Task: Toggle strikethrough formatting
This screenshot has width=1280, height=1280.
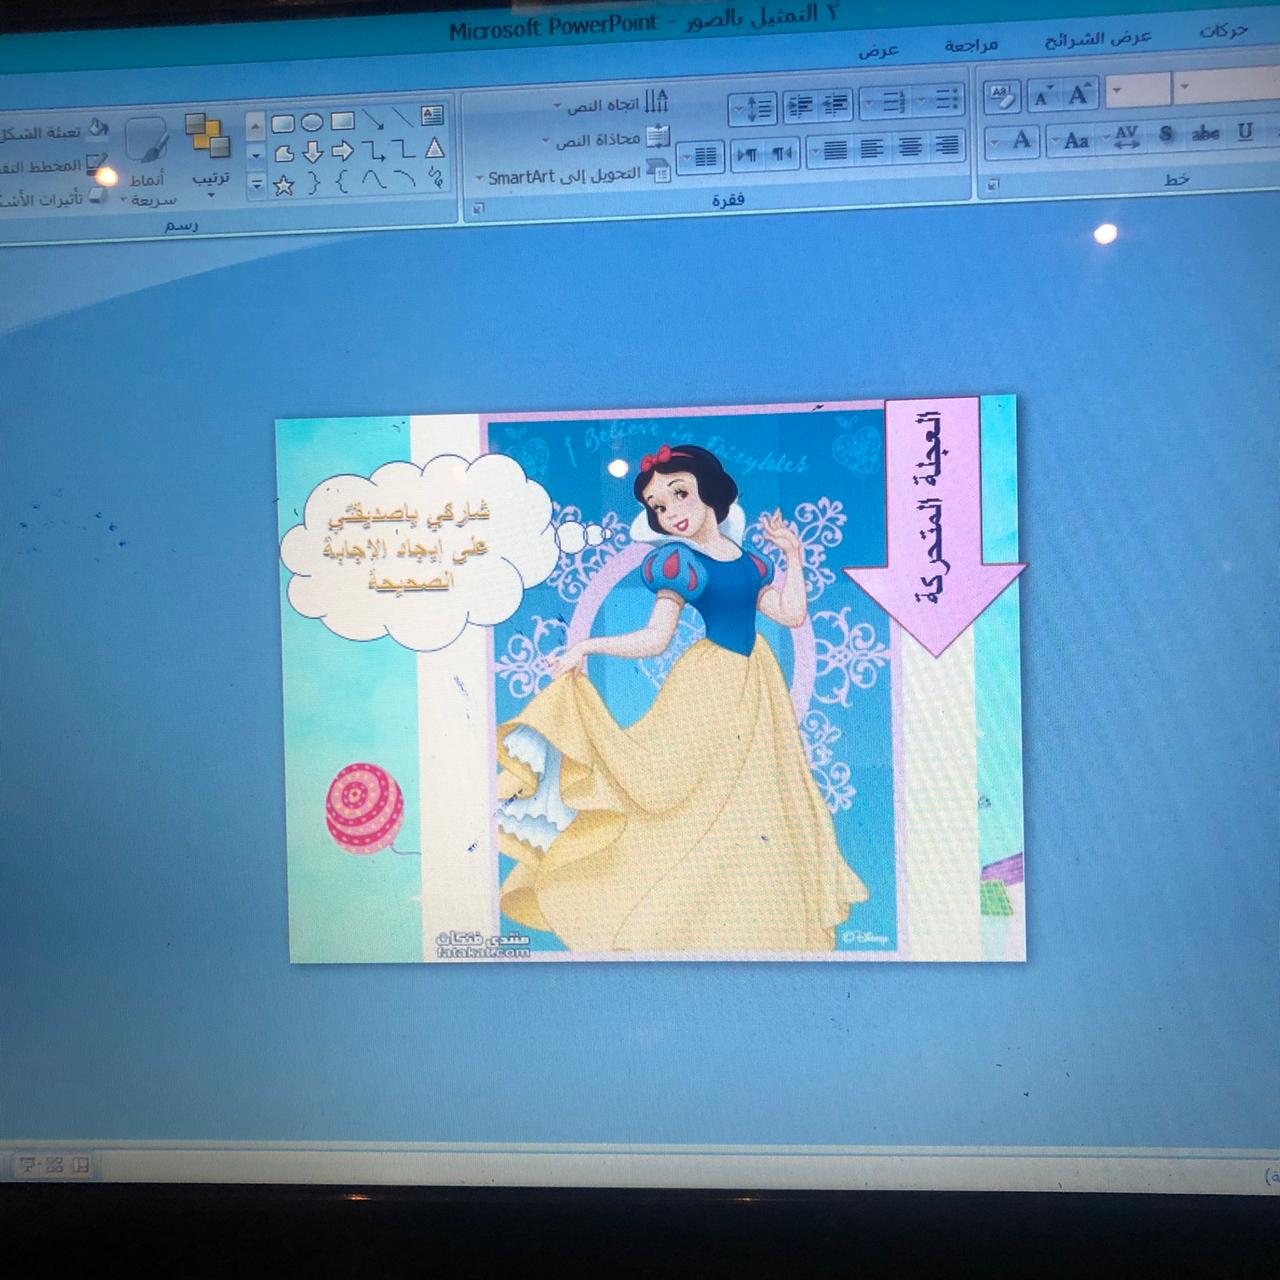Action: [x=1206, y=134]
